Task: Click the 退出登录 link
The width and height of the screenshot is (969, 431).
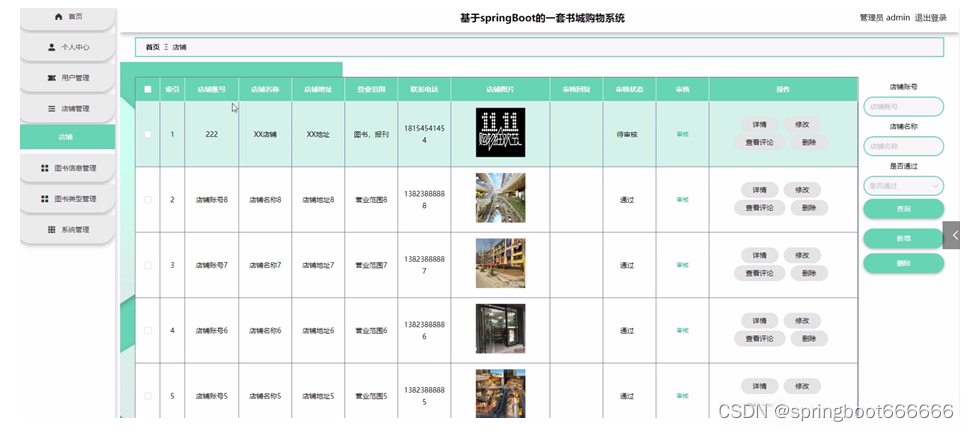Action: pyautogui.click(x=931, y=18)
